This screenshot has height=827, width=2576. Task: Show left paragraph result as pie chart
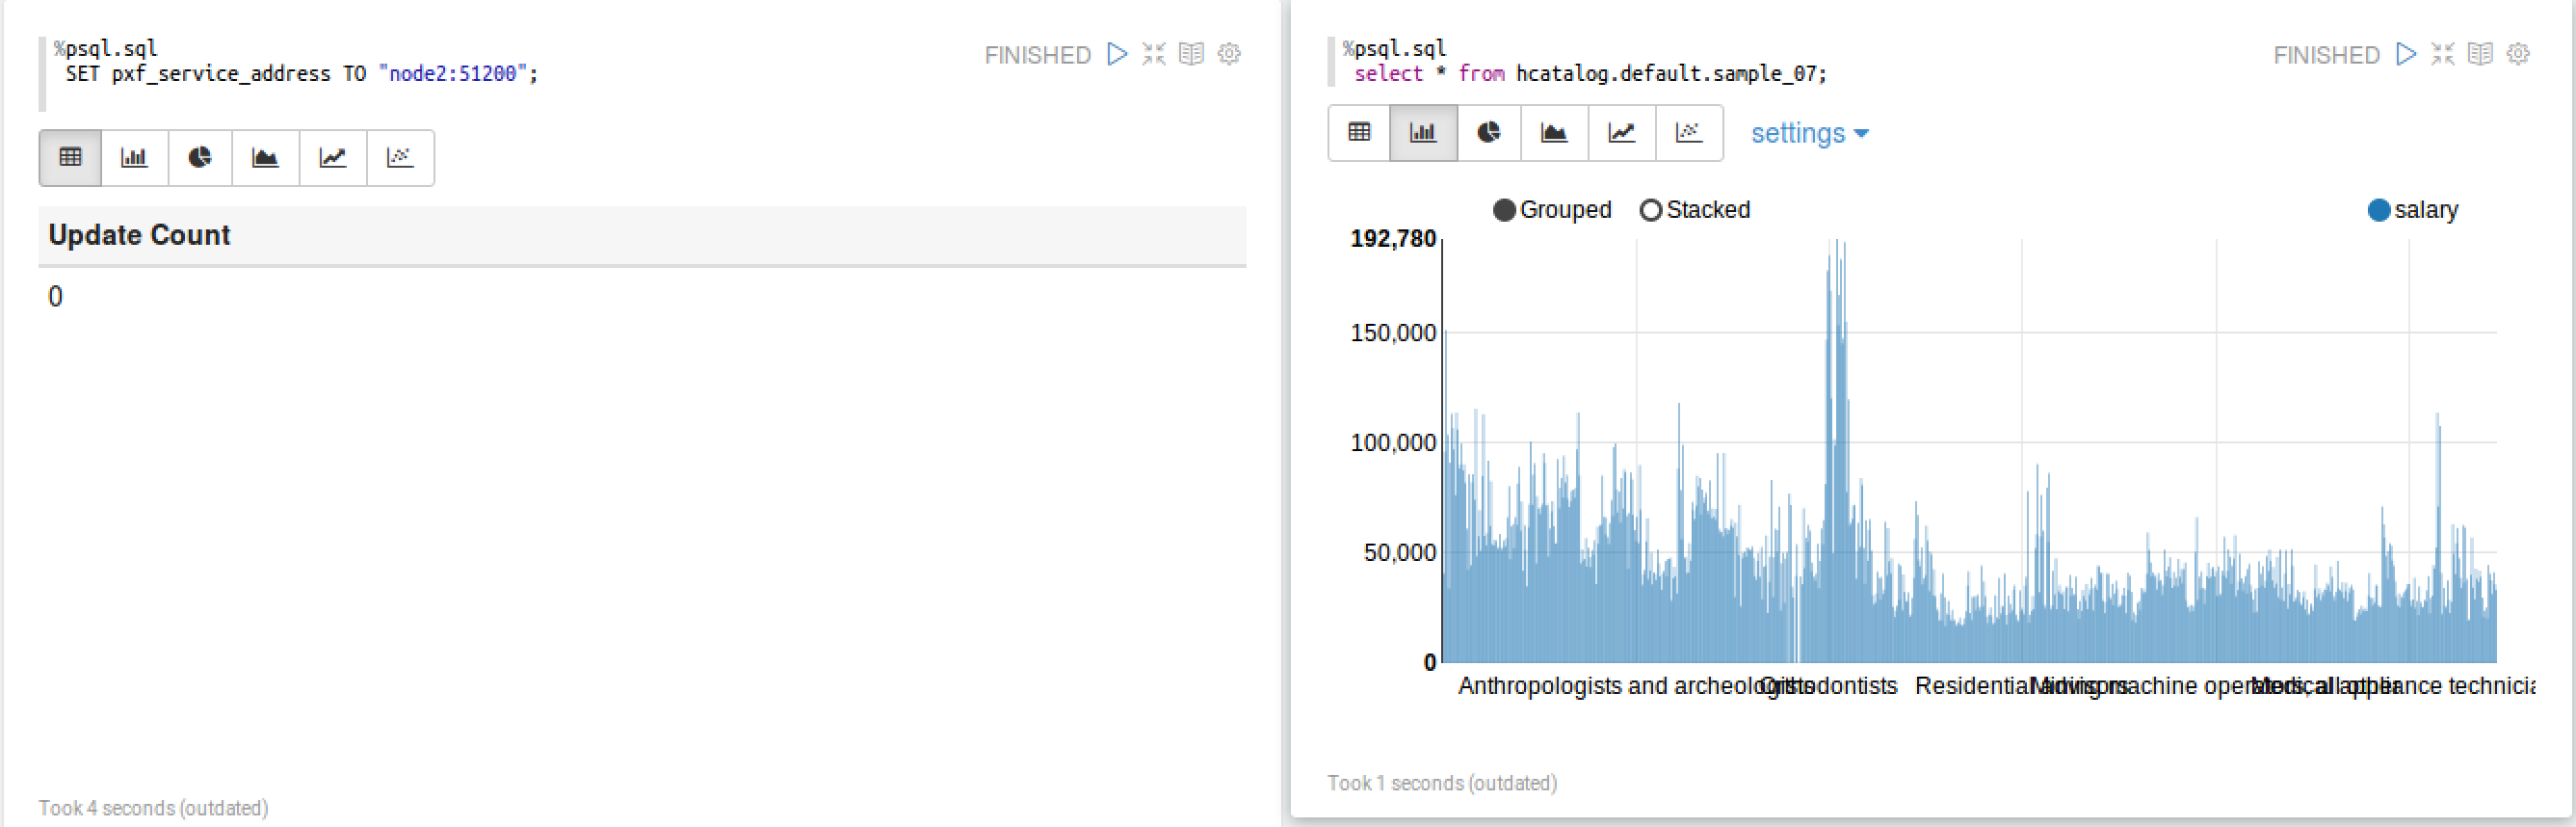pos(200,158)
